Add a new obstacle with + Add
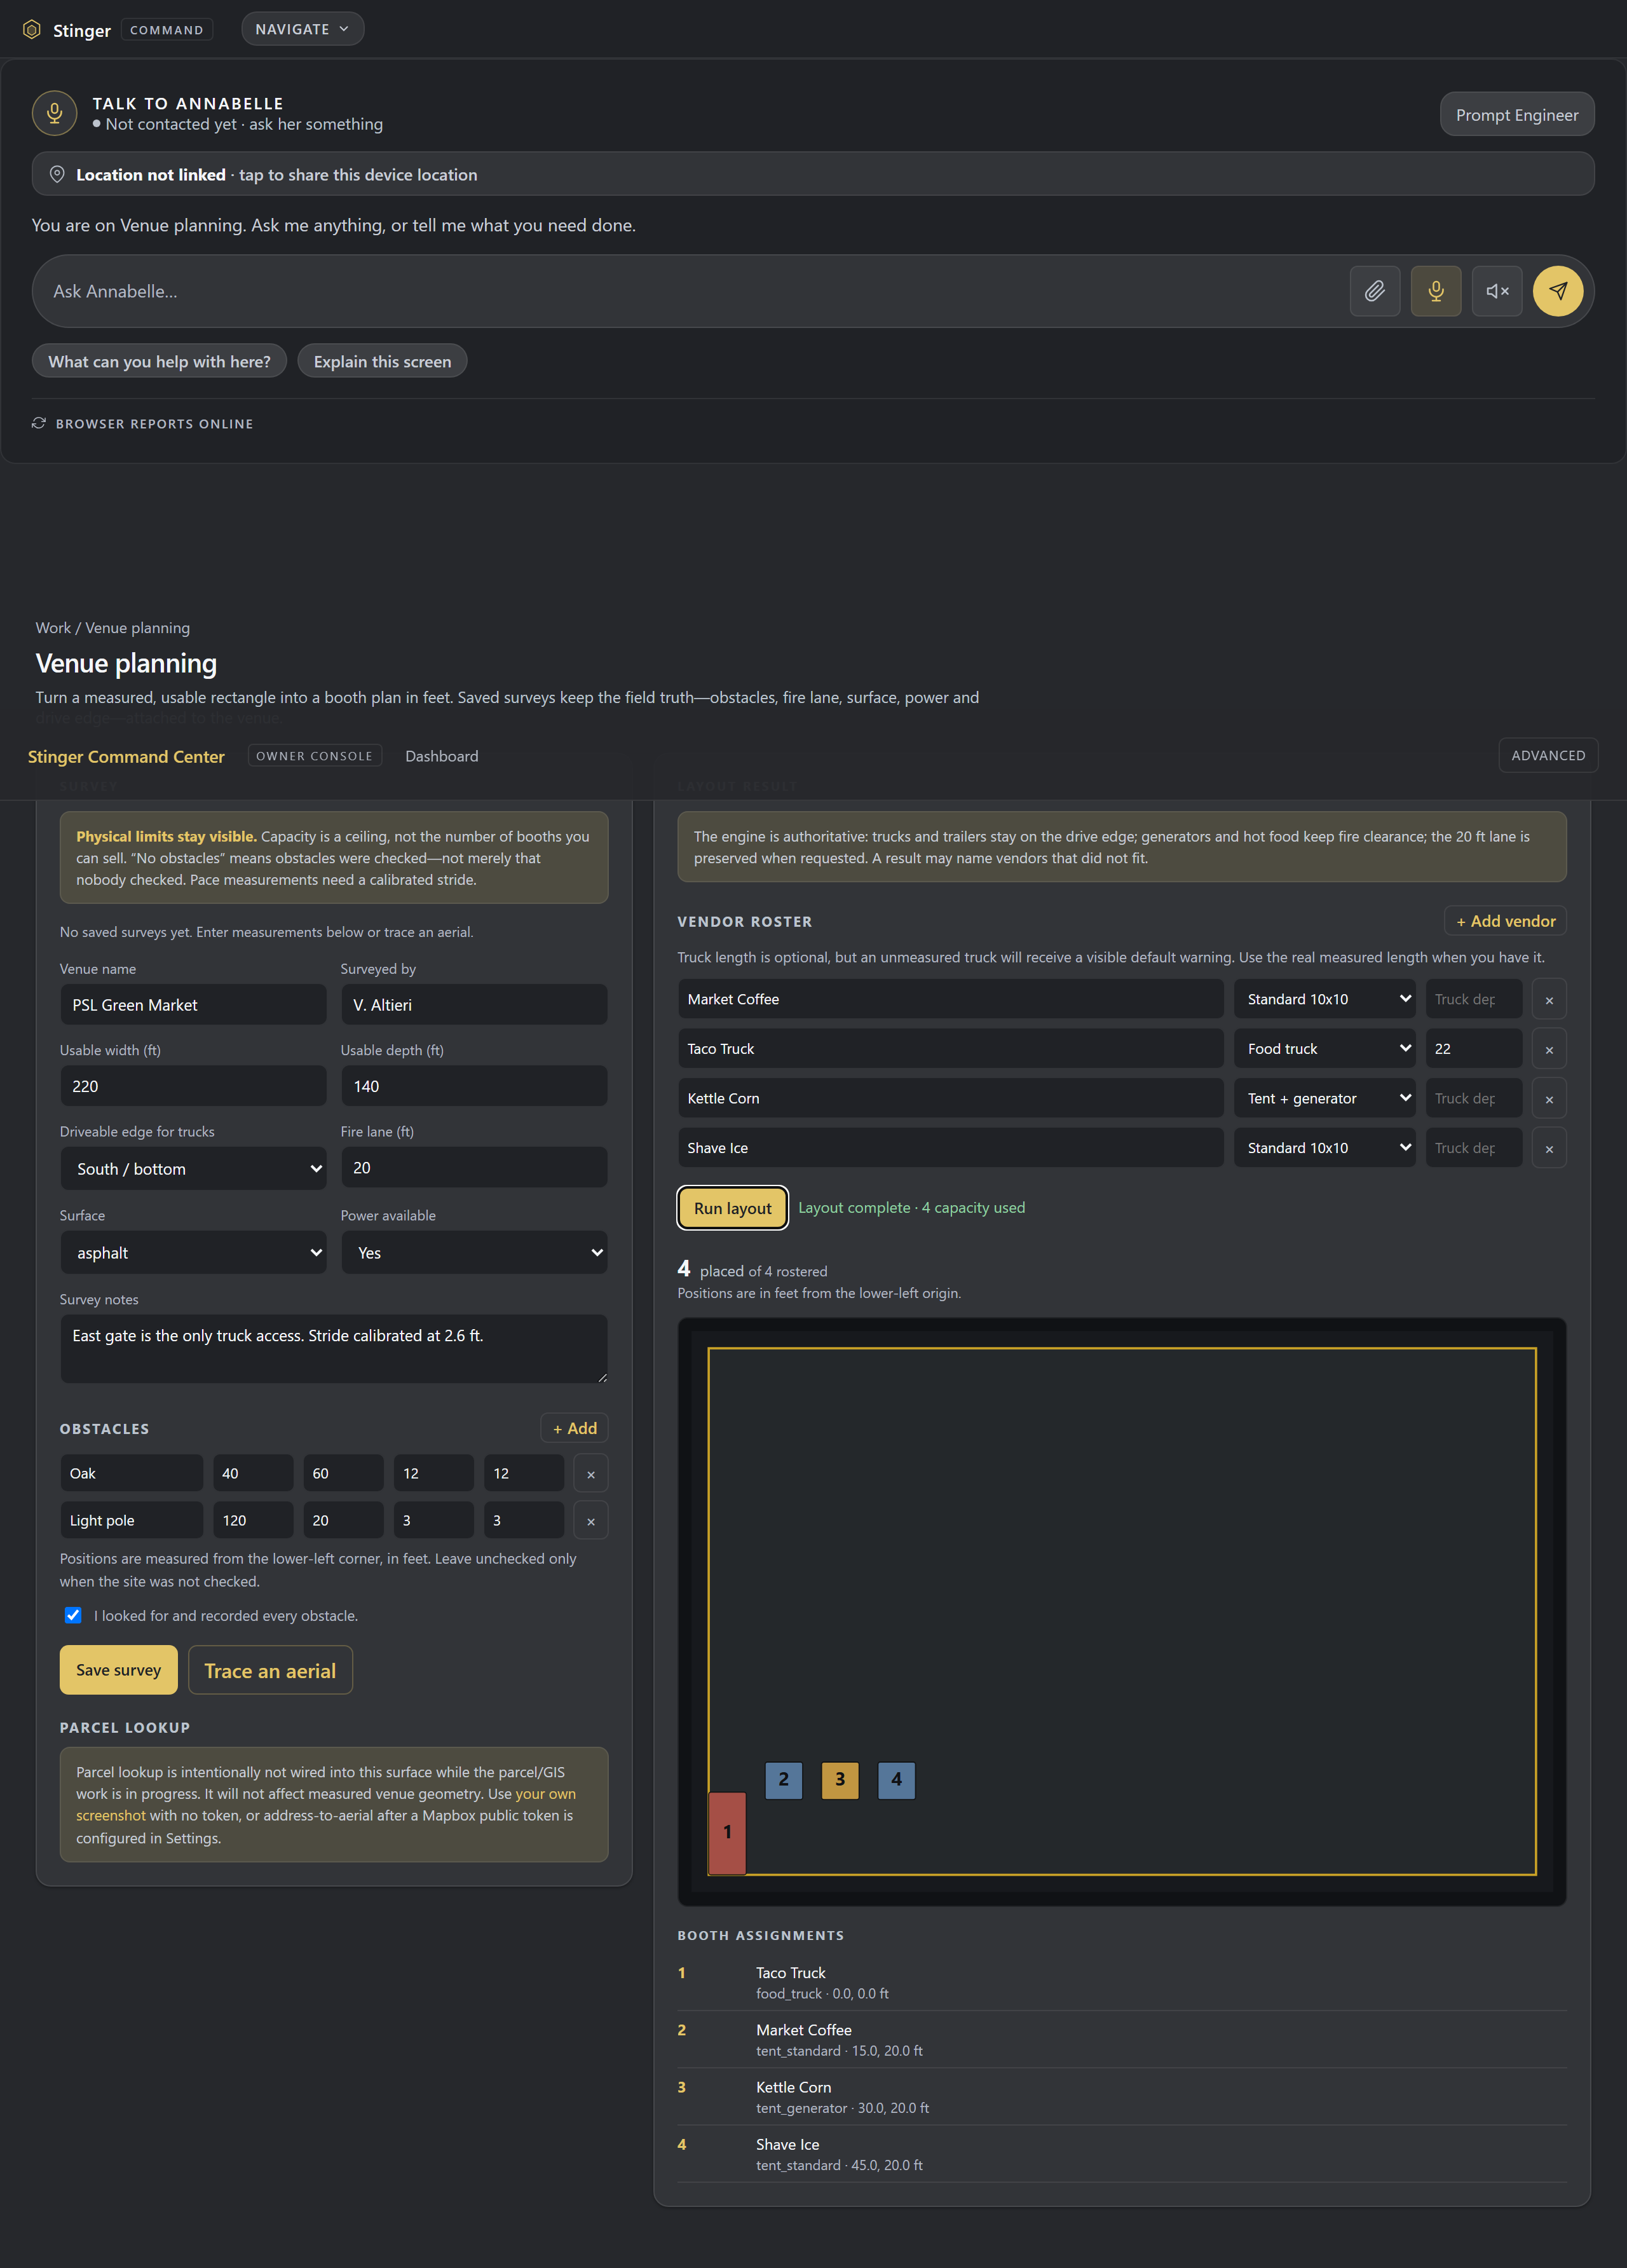Image resolution: width=1627 pixels, height=2268 pixels. click(x=574, y=1428)
